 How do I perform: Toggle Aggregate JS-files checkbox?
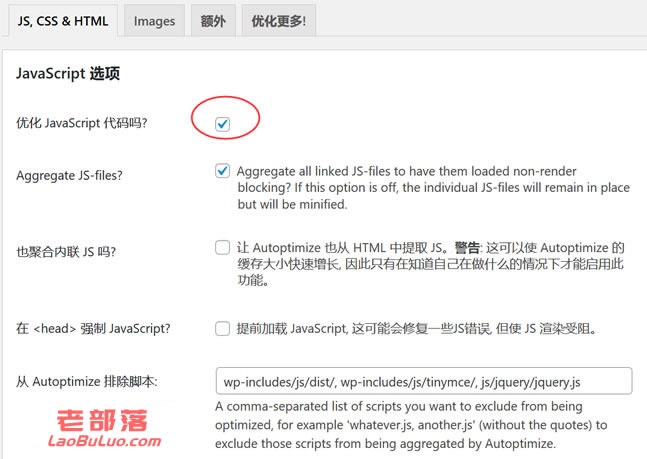coord(222,171)
